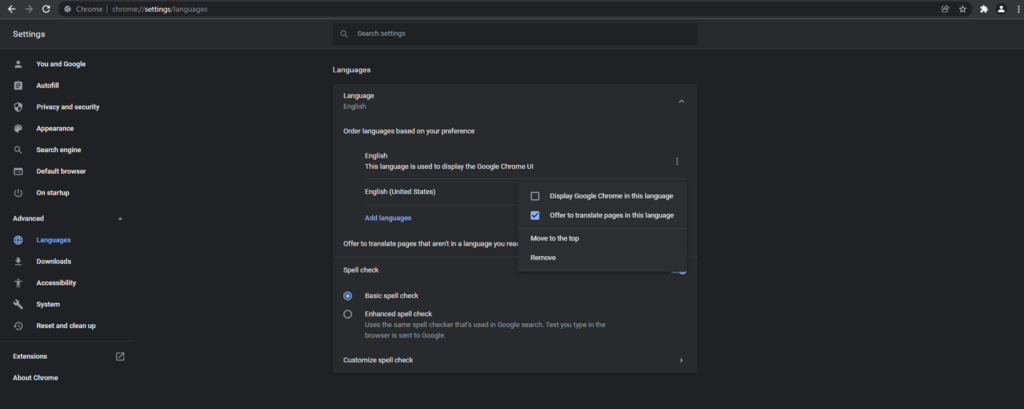Click the Customize spell check row
Viewport: 1024px width, 409px height.
tap(515, 360)
